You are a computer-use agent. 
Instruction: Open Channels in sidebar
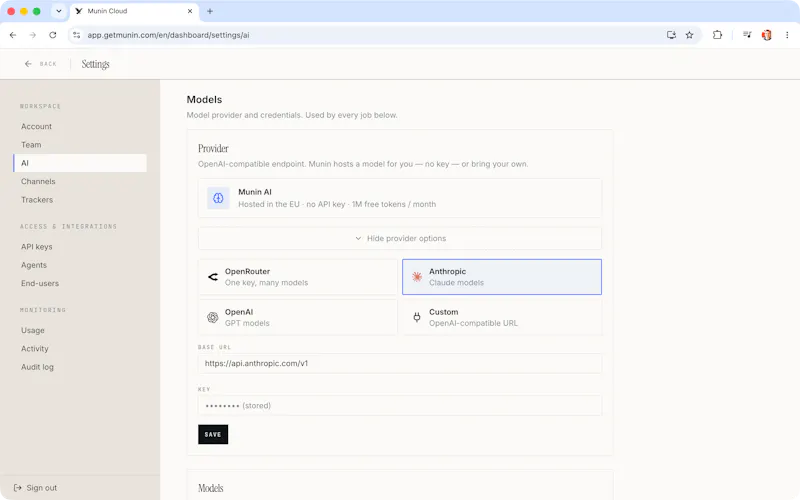(38, 182)
